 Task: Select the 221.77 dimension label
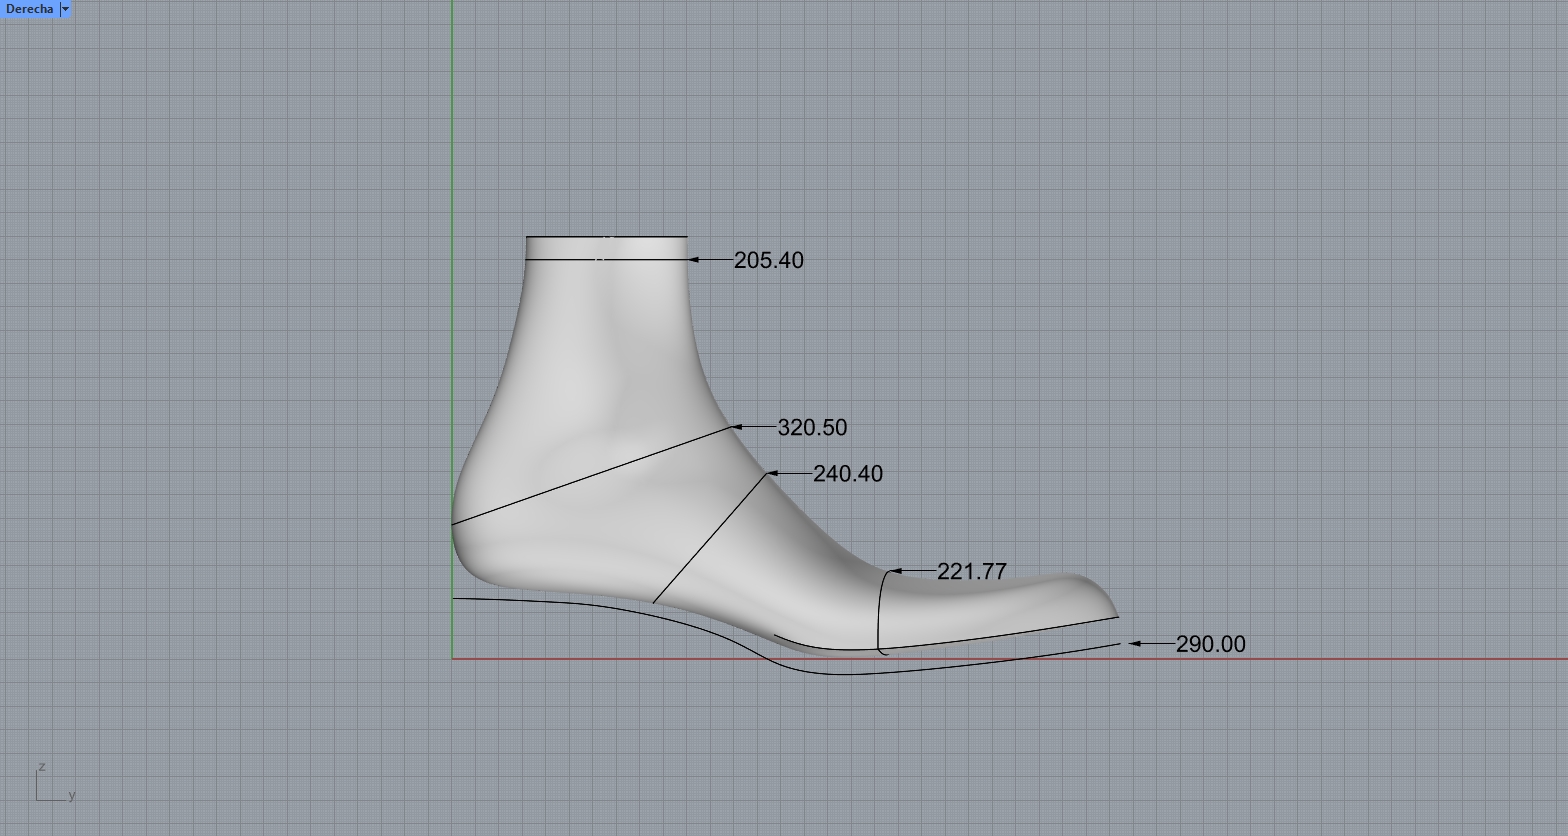click(971, 571)
